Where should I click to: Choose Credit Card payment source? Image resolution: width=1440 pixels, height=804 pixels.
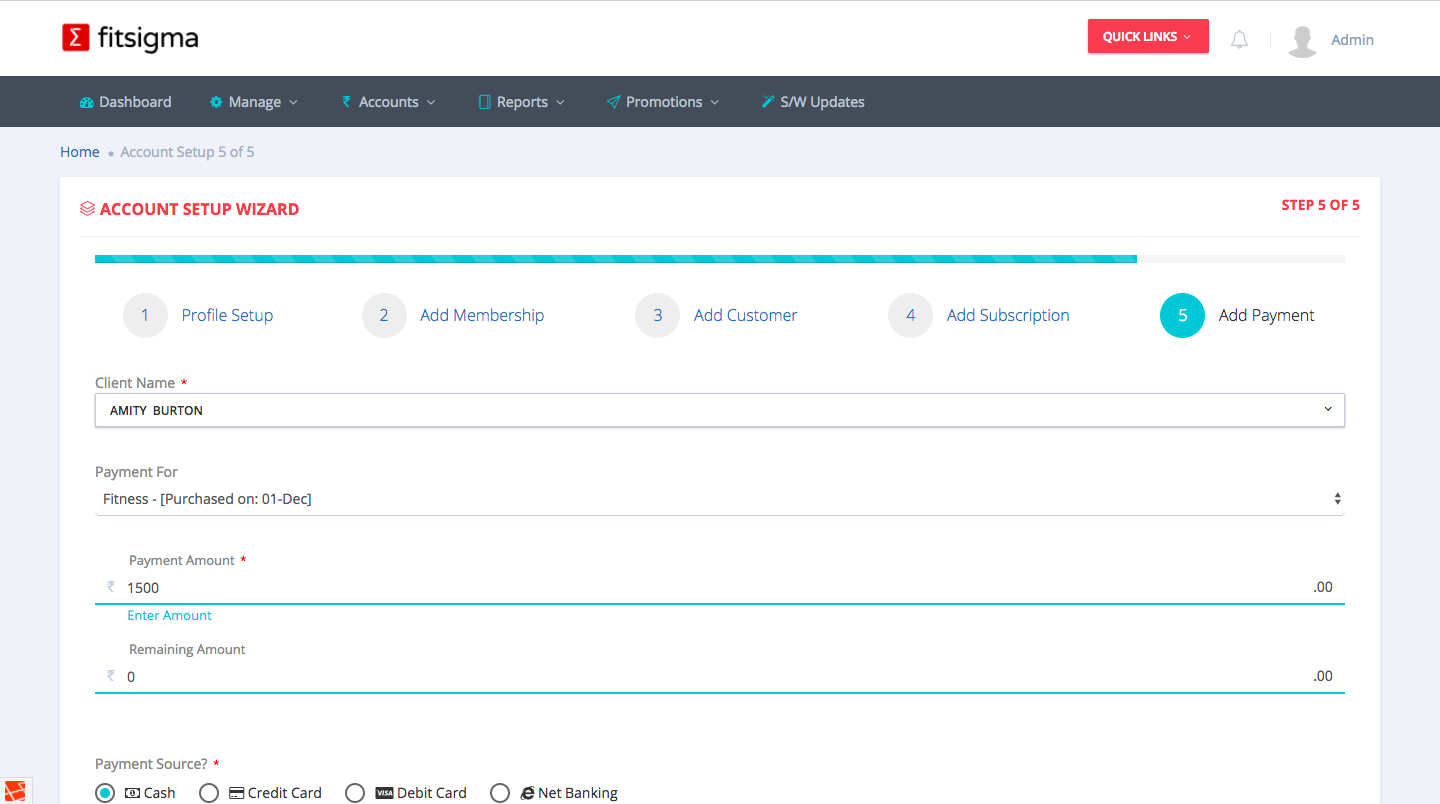click(x=209, y=793)
